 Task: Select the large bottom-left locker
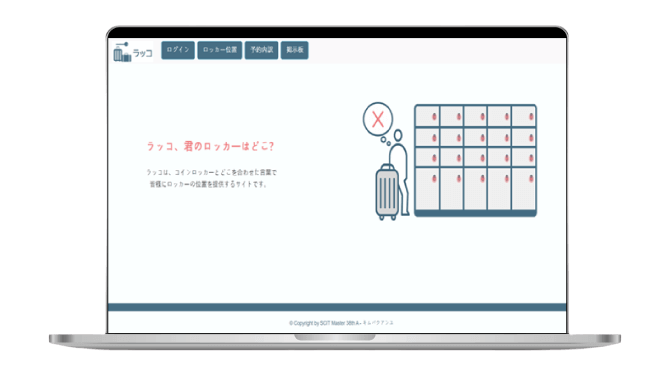[x=427, y=188]
